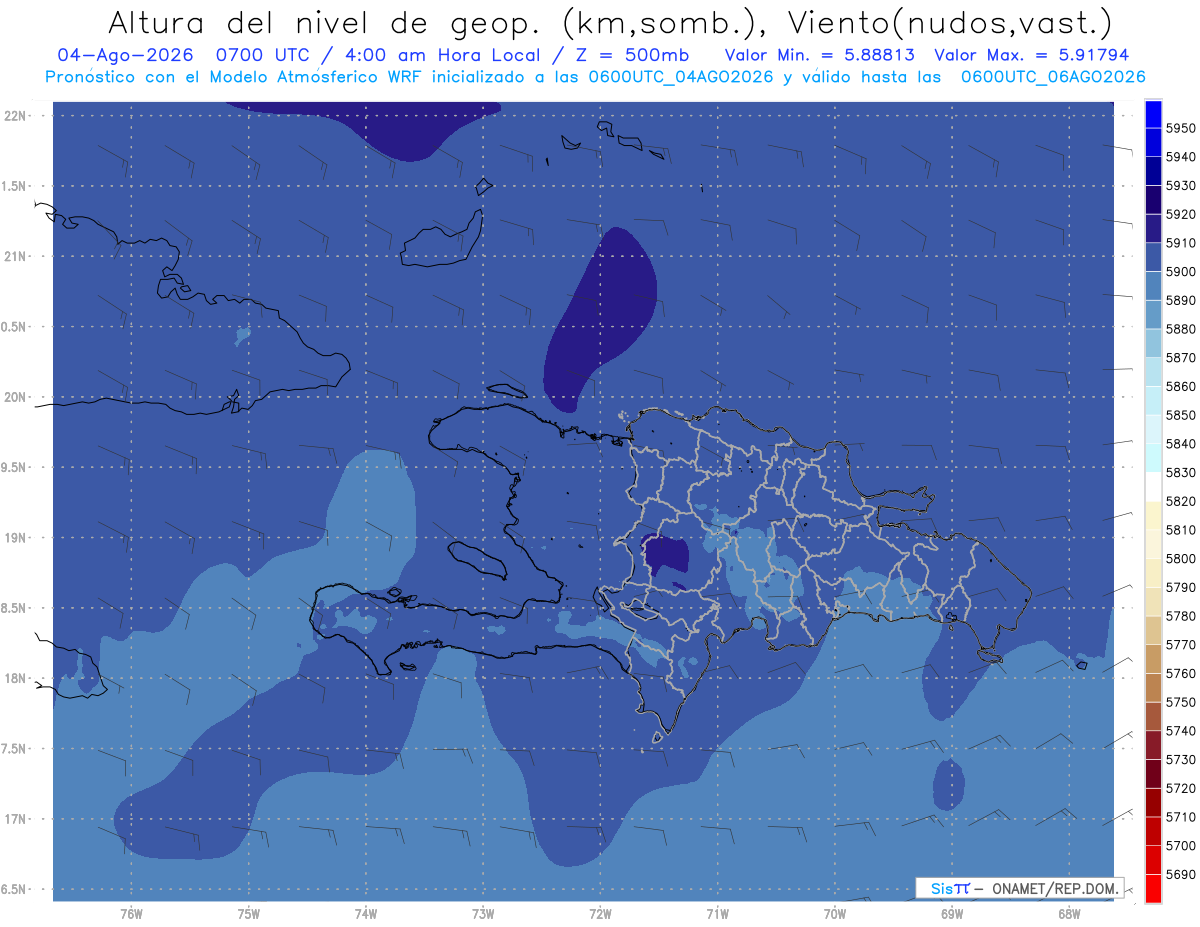Click the 5690 value on the color scale
Screen dimensions: 1200x927
[1181, 874]
